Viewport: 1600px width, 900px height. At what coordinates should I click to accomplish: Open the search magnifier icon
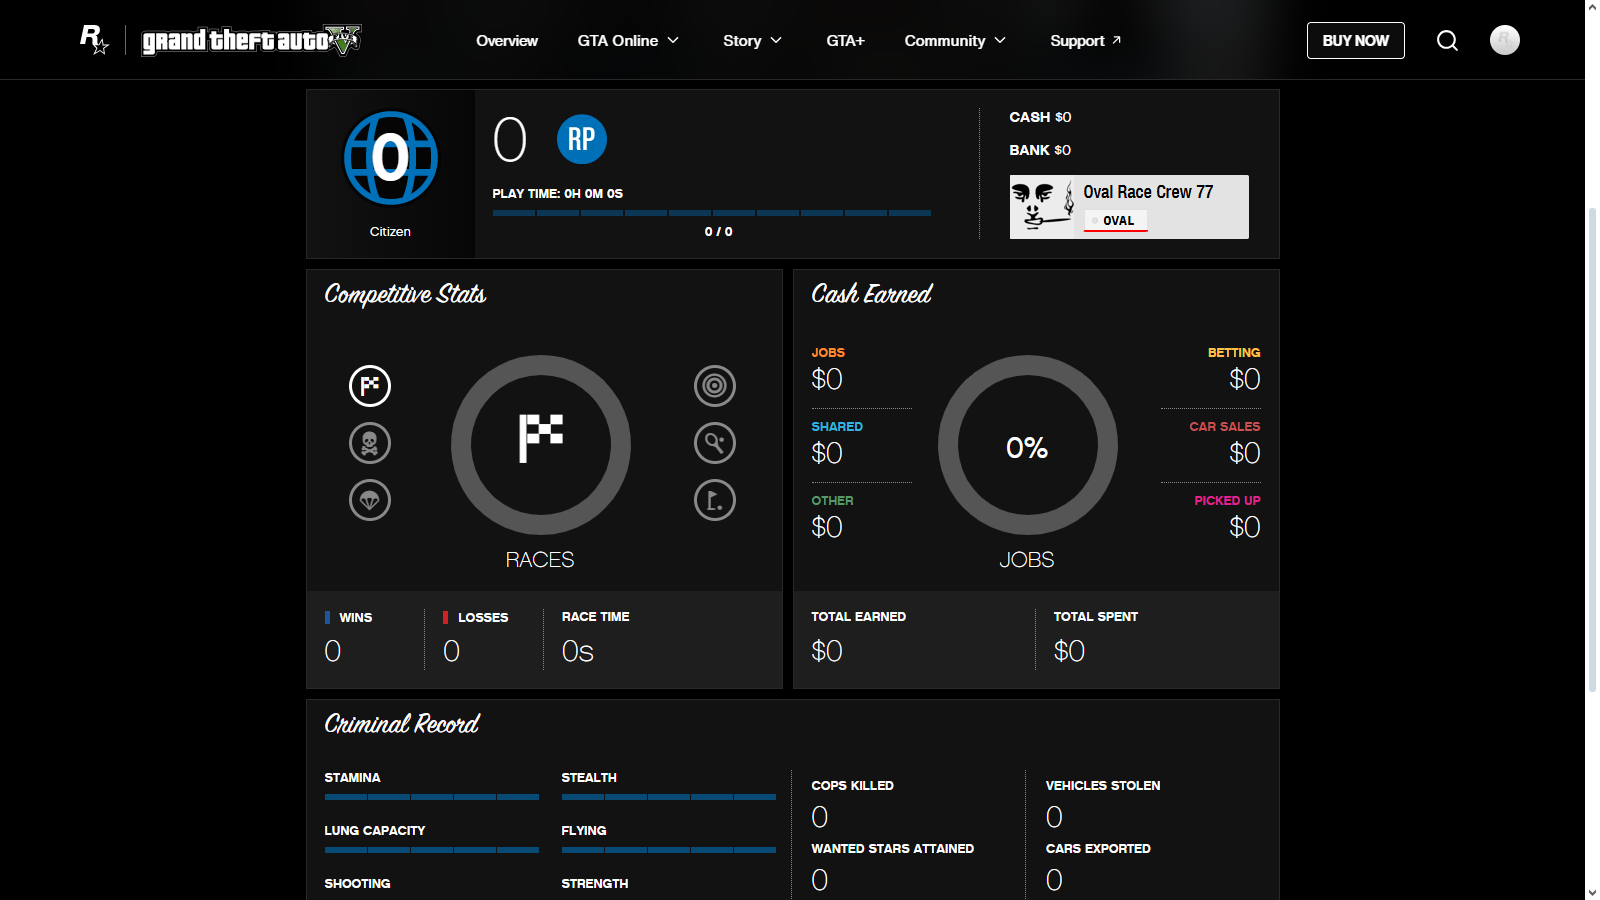pyautogui.click(x=1447, y=40)
